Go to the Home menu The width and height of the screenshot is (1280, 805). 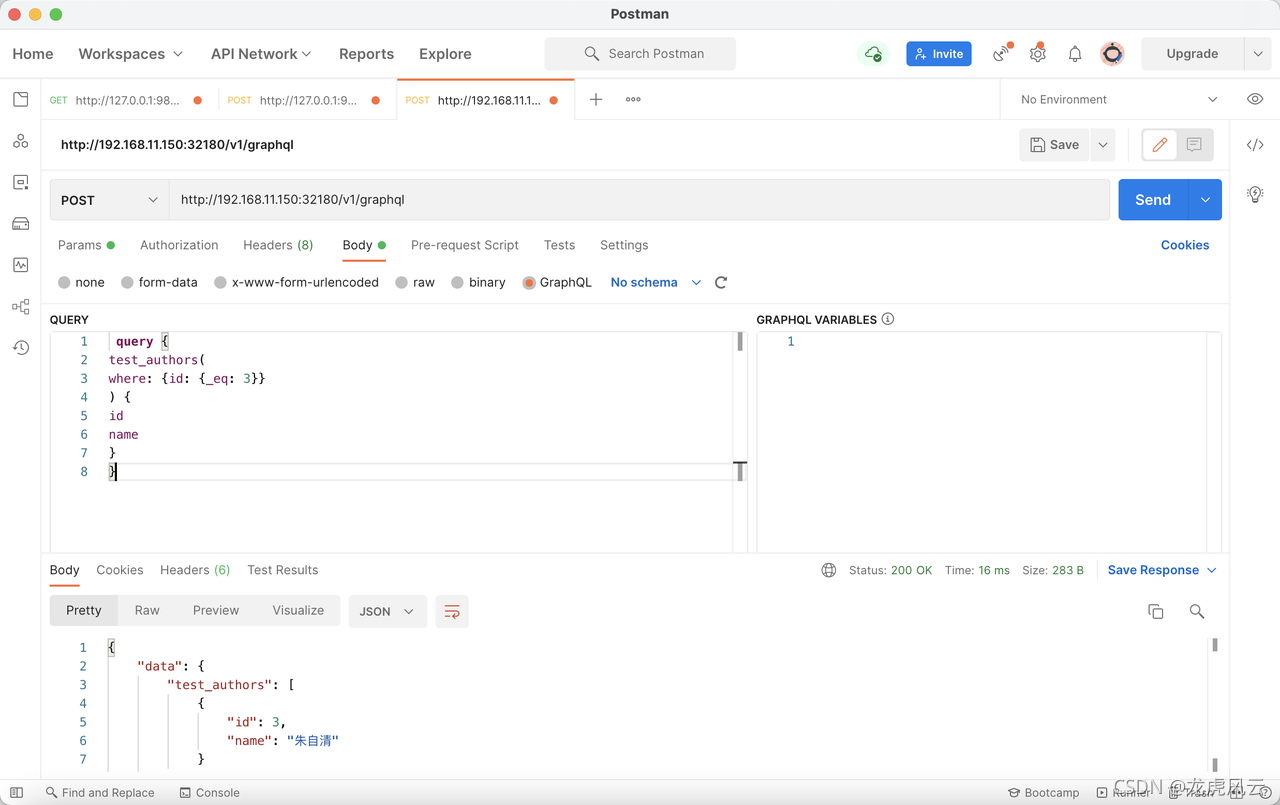(33, 54)
